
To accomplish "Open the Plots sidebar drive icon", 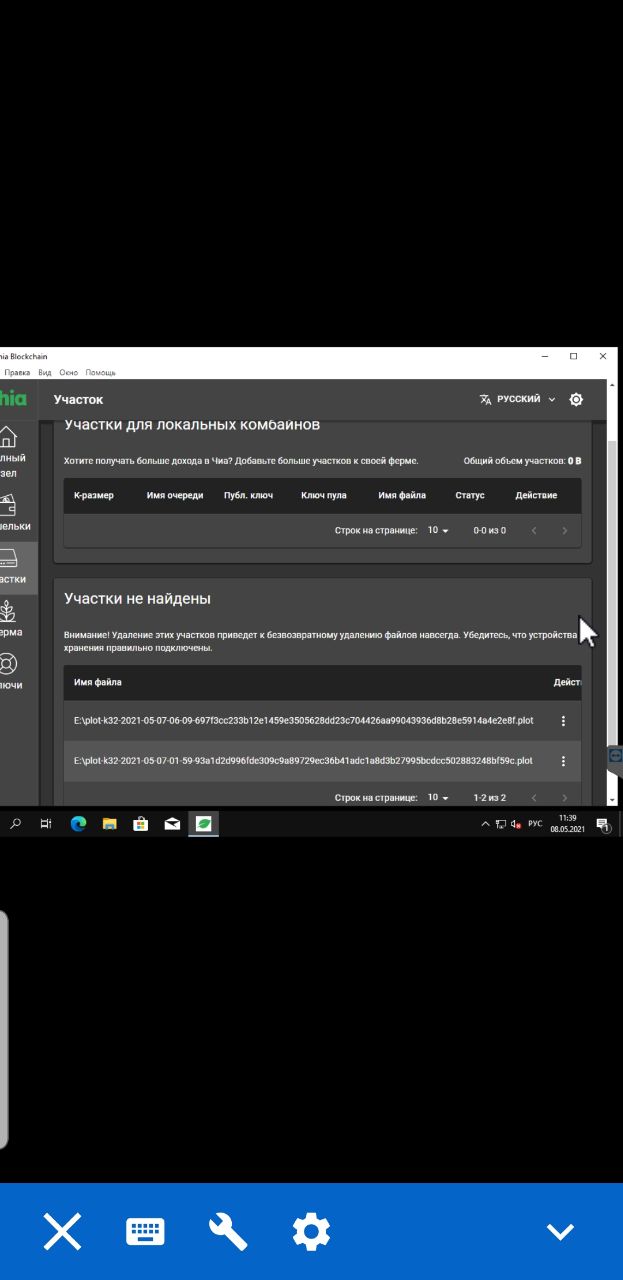I will (8, 558).
